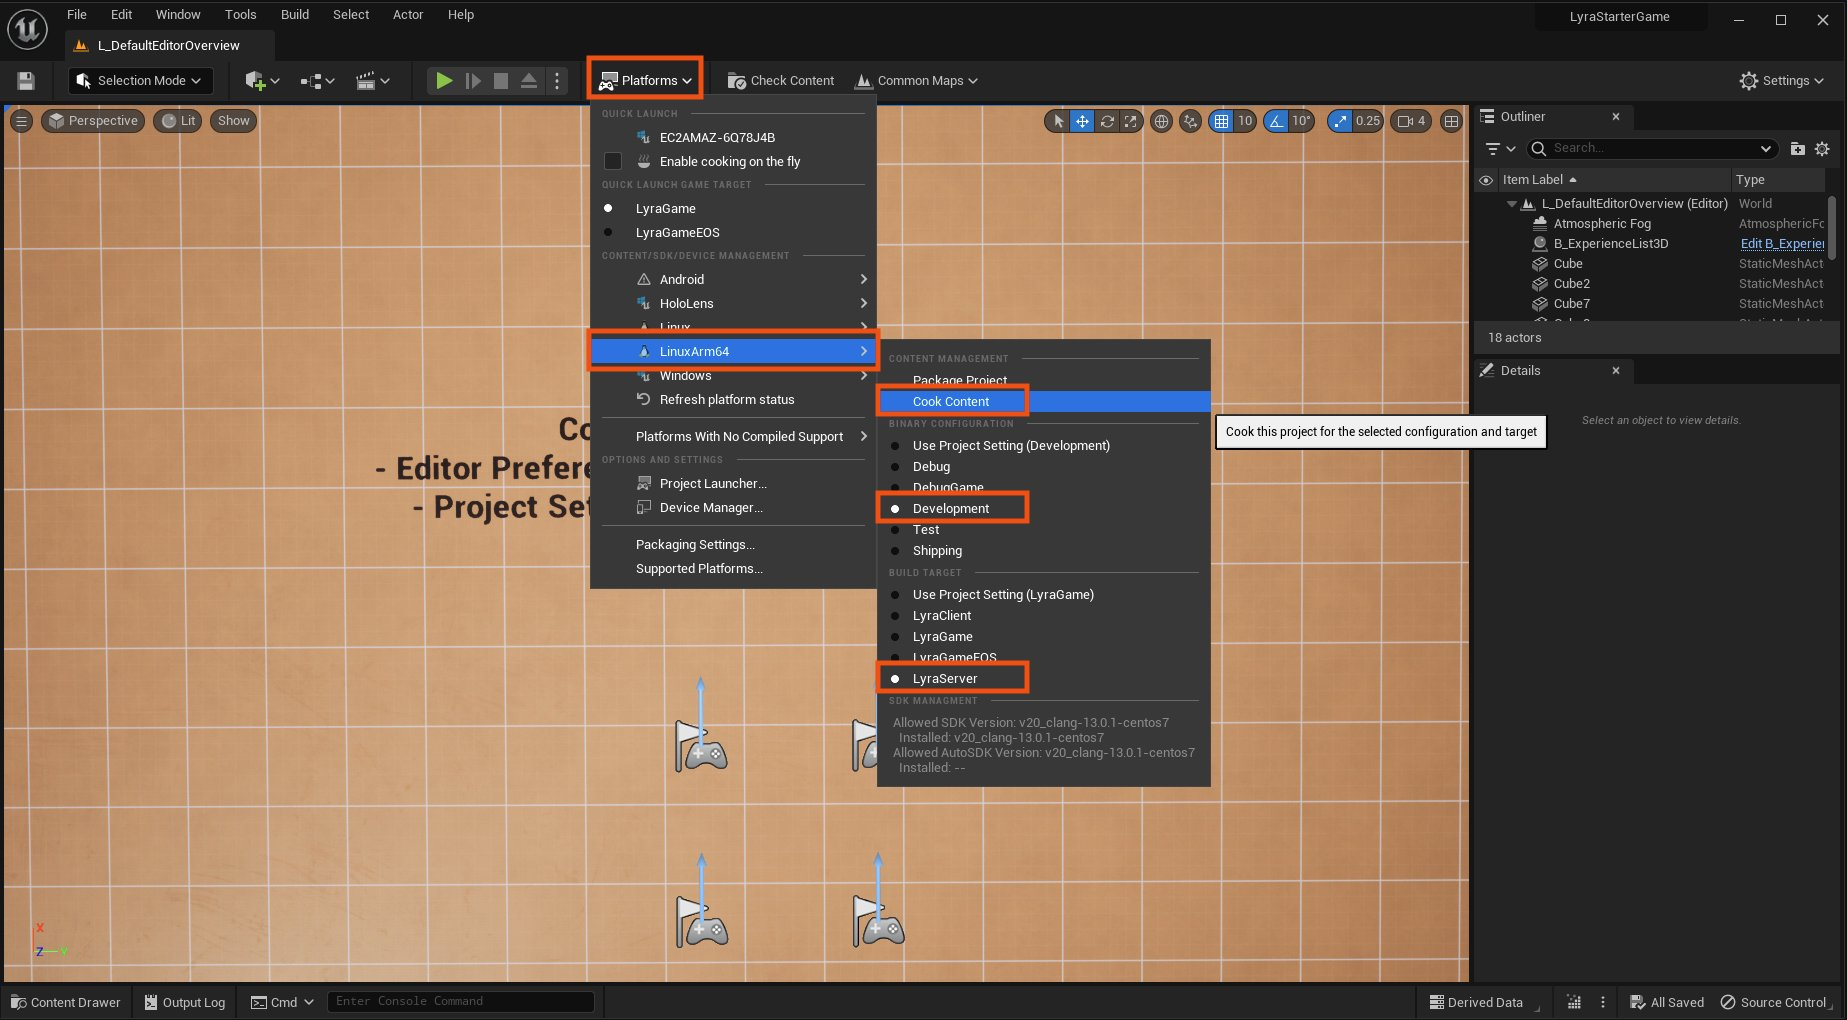Viewport: 1847px width, 1020px height.
Task: Enable cooking on the fly checkbox
Action: pos(613,162)
